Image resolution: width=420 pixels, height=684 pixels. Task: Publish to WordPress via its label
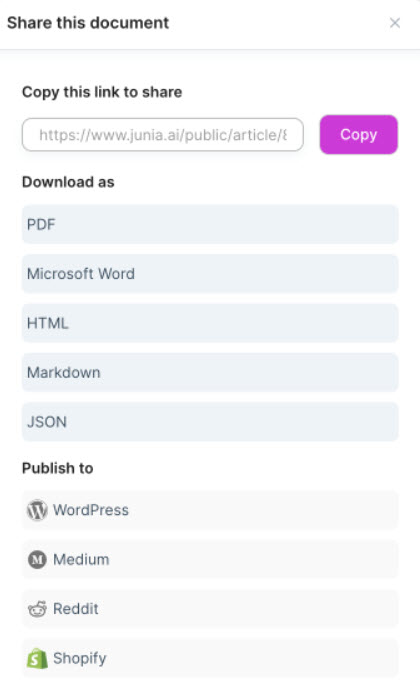pyautogui.click(x=91, y=510)
